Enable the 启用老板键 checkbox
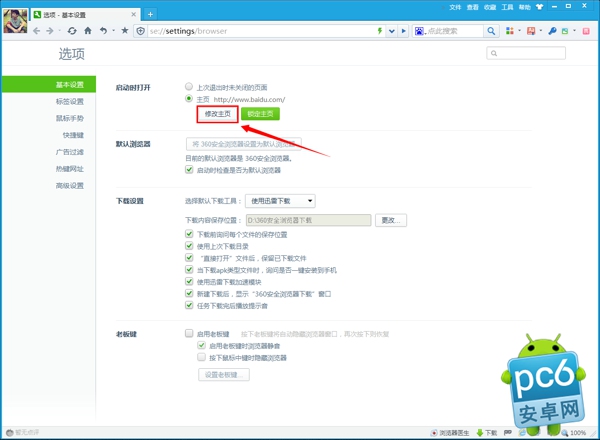 click(x=190, y=333)
